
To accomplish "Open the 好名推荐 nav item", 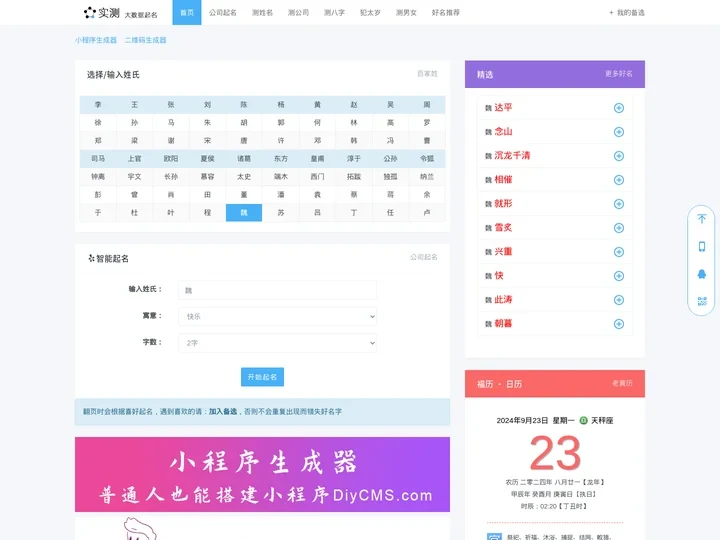I will [445, 12].
